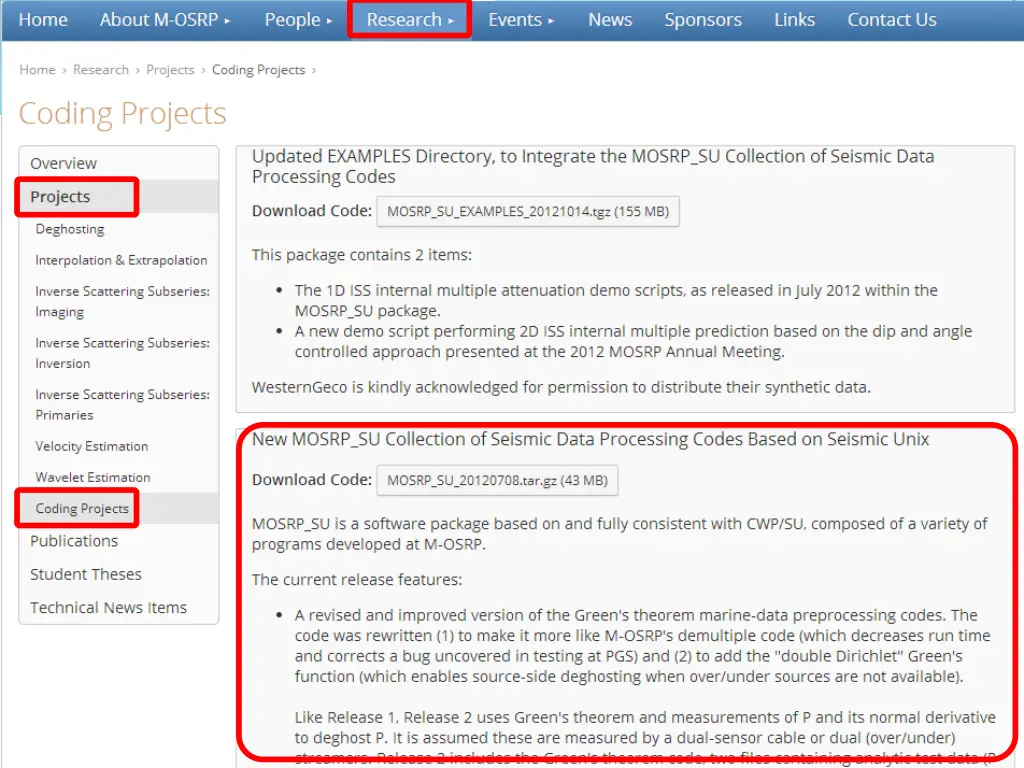Click Coding Projects in the breadcrumb

click(x=258, y=70)
